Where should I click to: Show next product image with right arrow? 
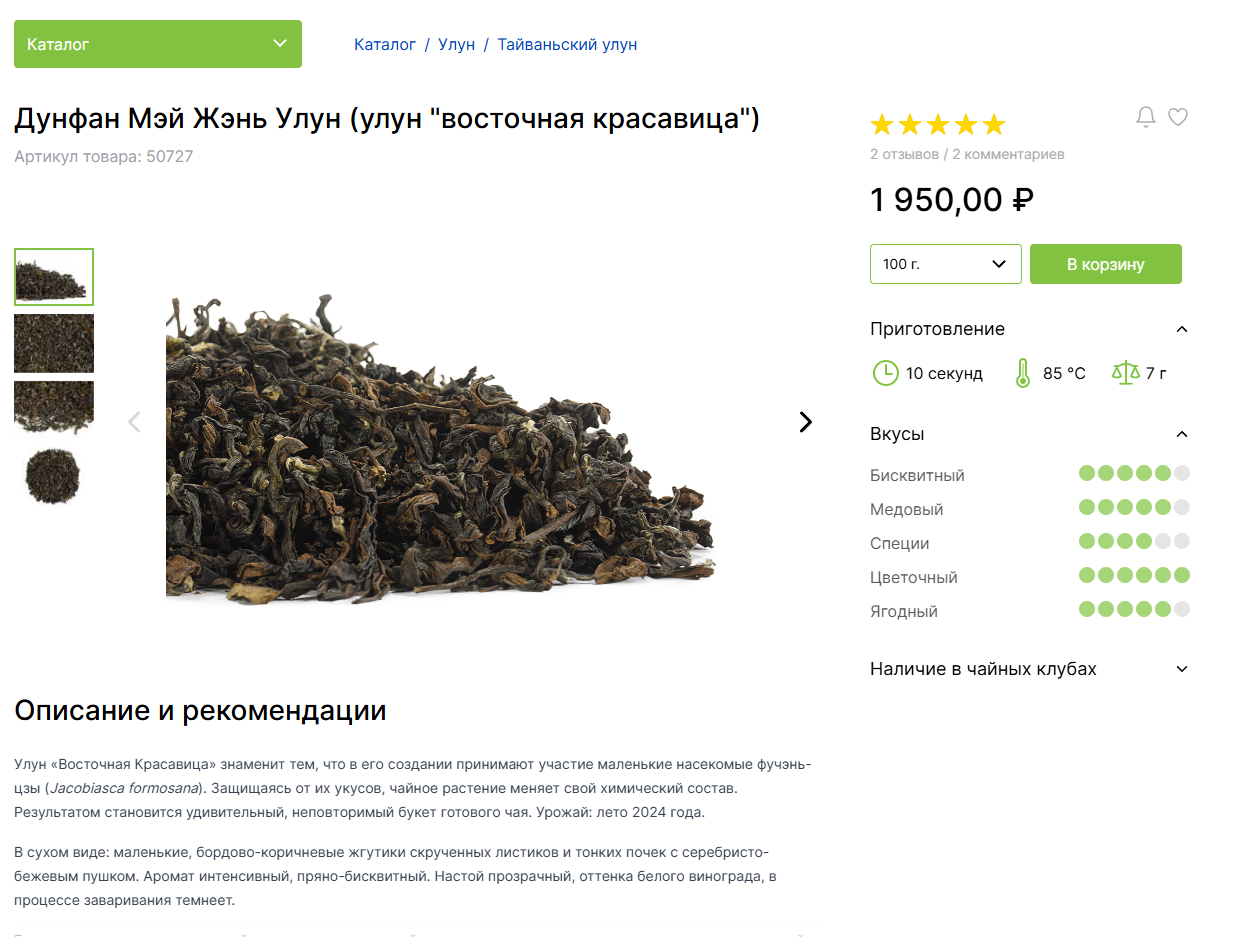[x=806, y=422]
